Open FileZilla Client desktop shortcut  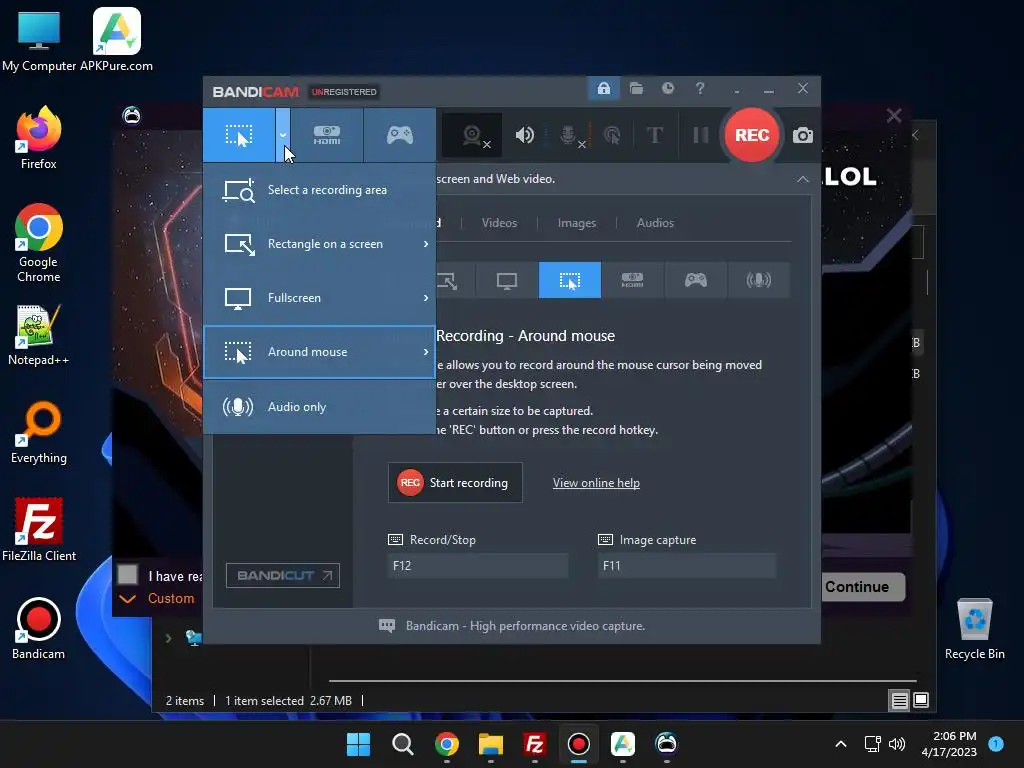(x=39, y=530)
